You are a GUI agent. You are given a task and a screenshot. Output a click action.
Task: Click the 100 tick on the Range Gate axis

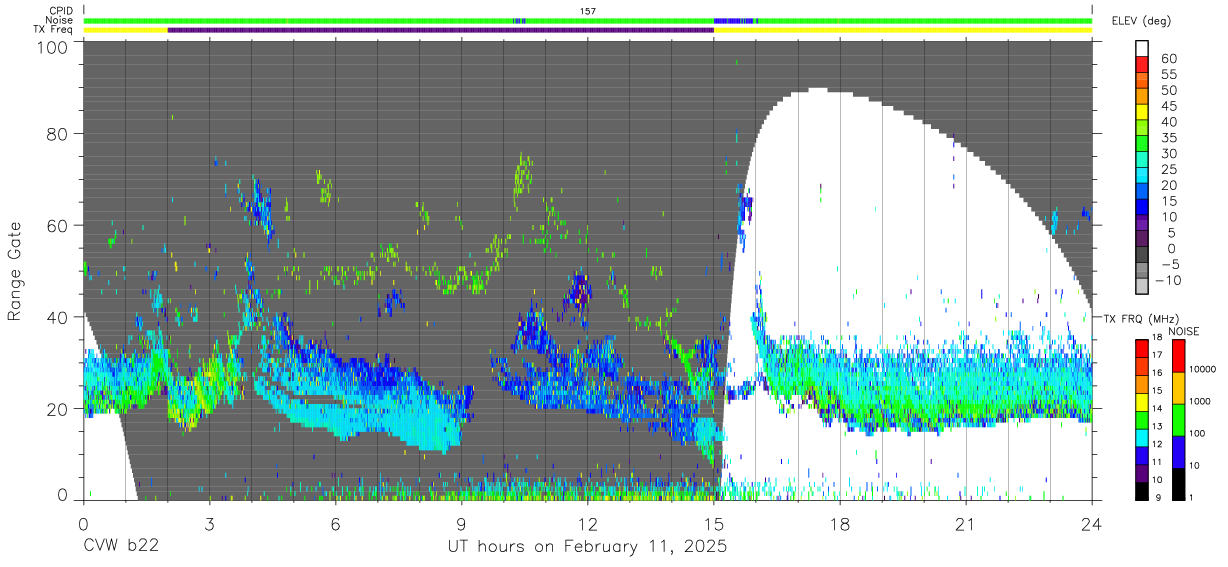pos(51,46)
